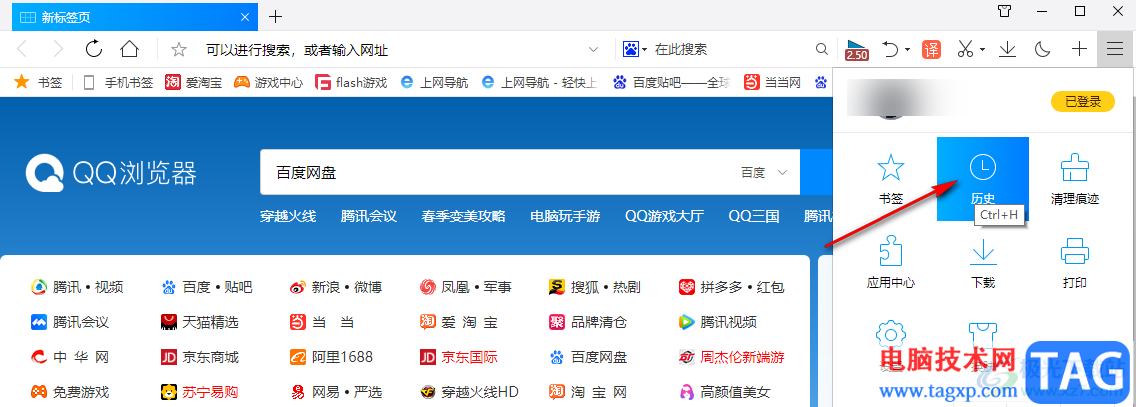
Task: Open 腾讯会议 hot search link below search box
Action: [x=369, y=216]
